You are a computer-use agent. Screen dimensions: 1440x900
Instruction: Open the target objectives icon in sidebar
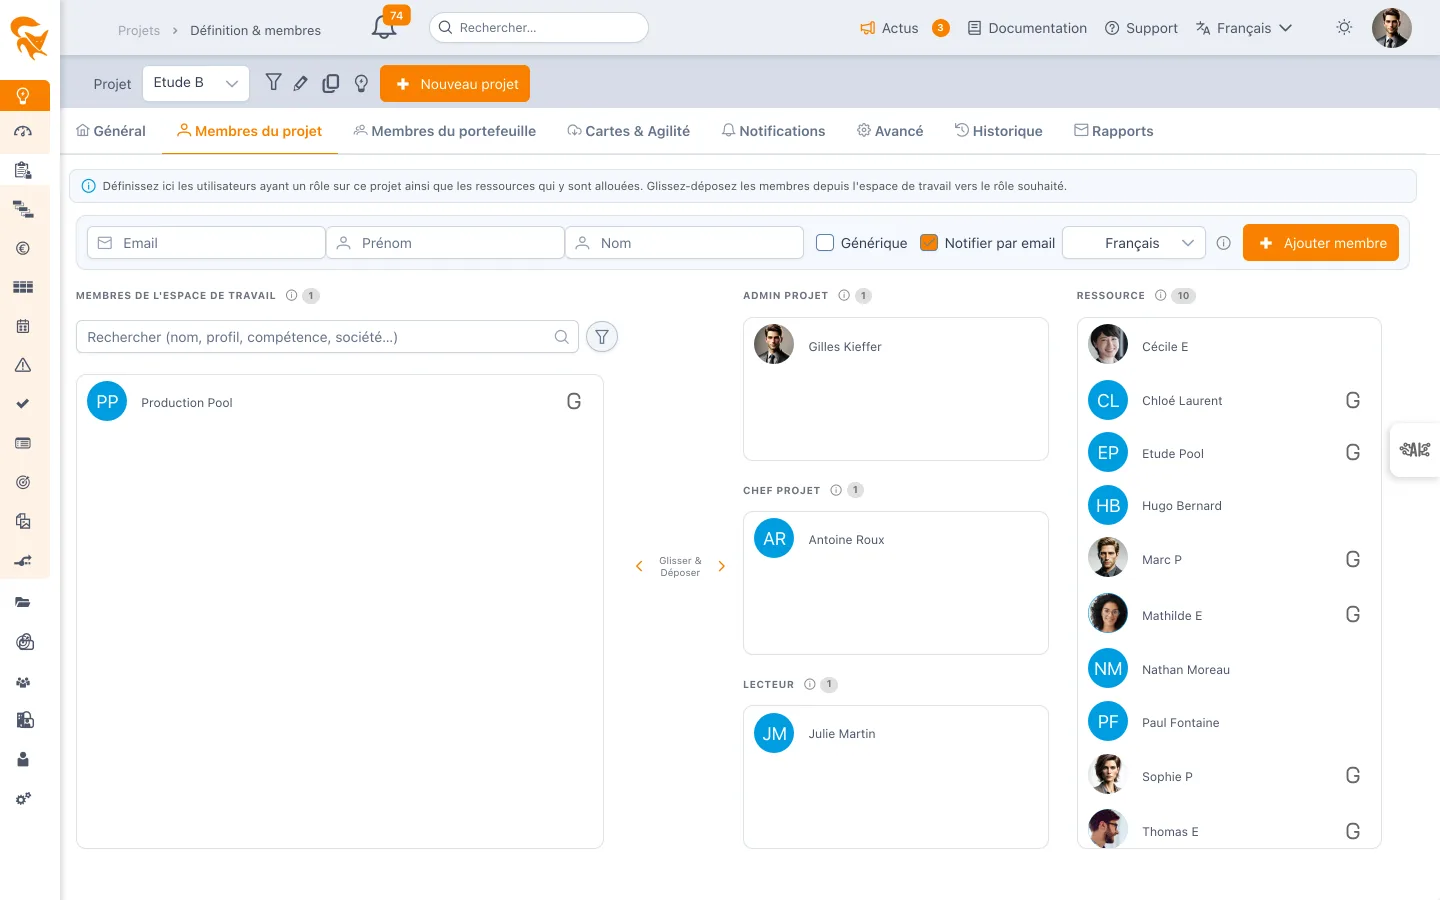(x=23, y=482)
